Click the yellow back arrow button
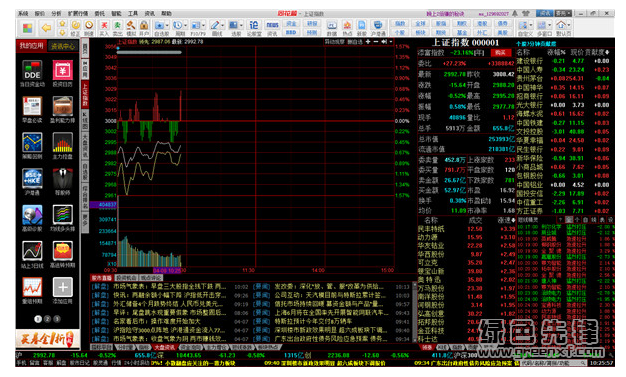The width and height of the screenshot is (626, 377). click(x=47, y=28)
